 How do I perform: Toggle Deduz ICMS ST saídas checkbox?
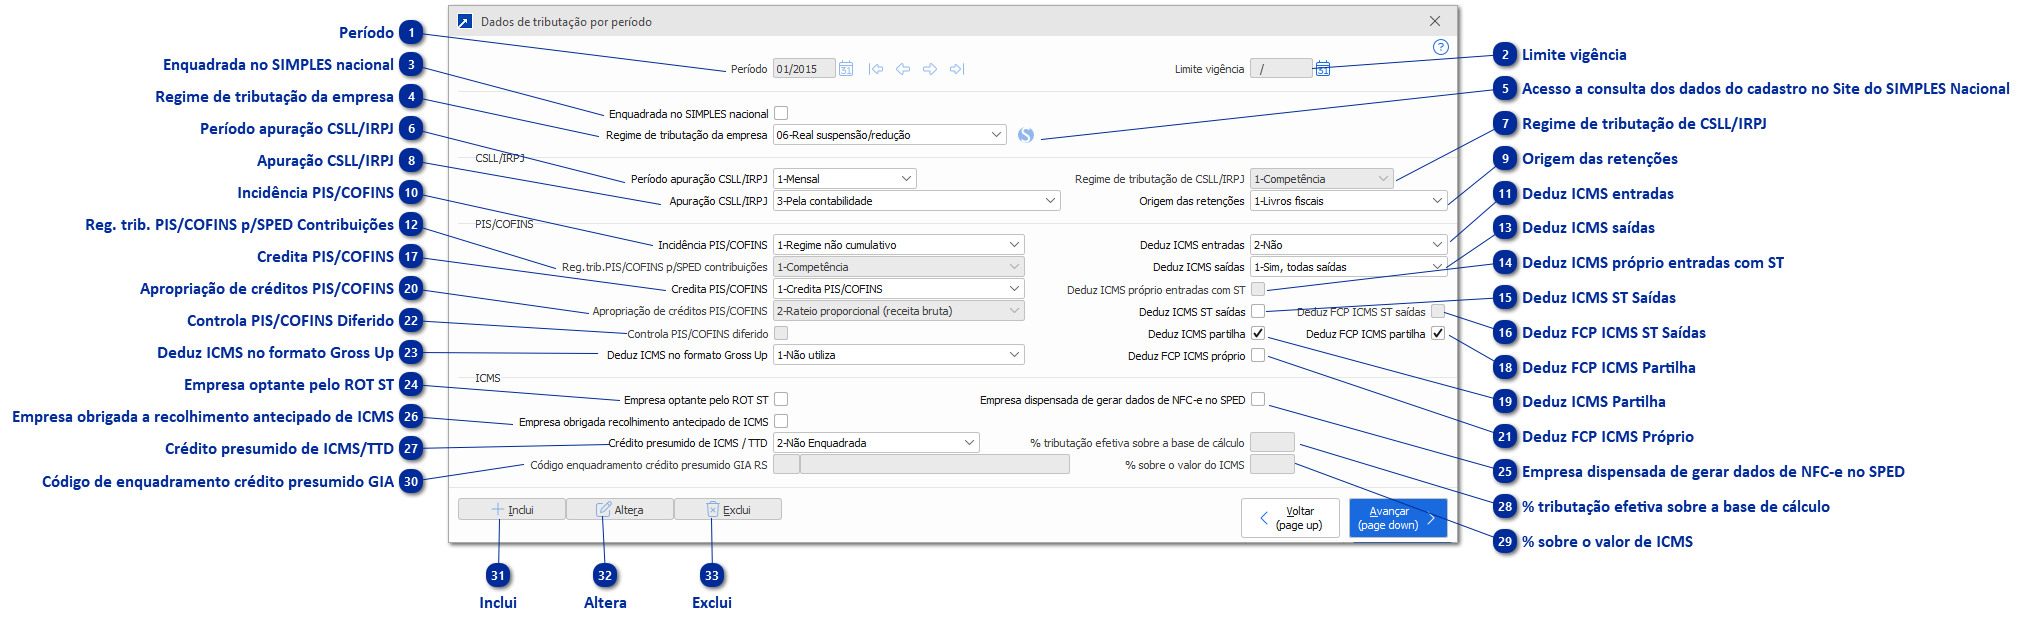point(1258,311)
